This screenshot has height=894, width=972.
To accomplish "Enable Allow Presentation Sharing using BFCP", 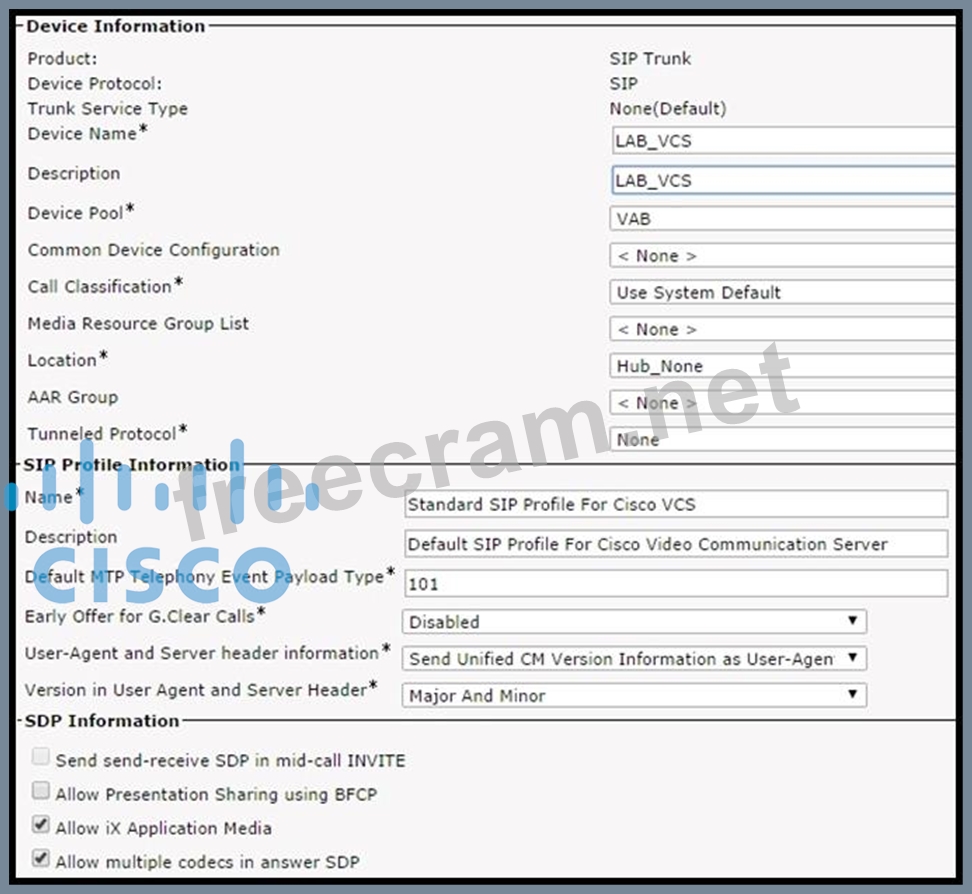I will coord(41,793).
